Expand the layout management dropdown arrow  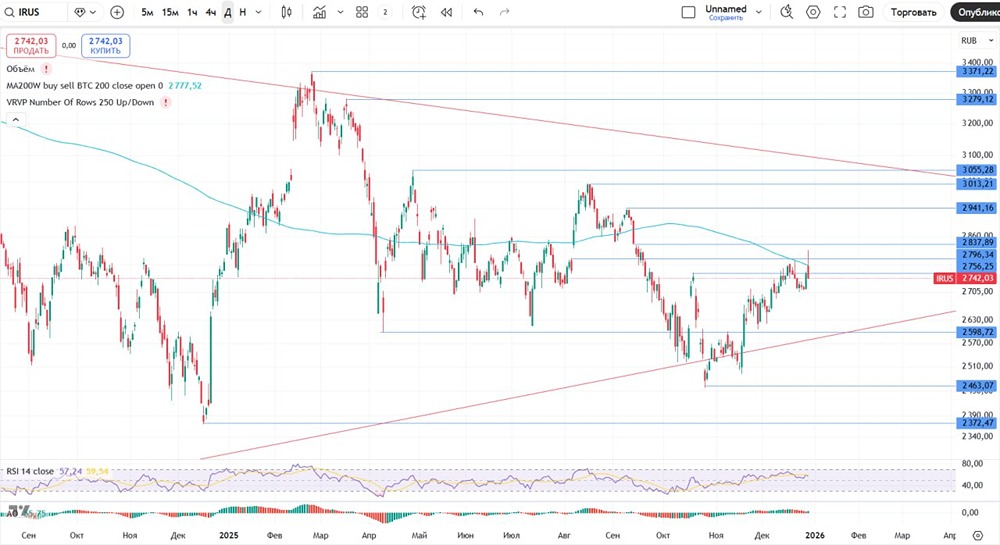(x=759, y=12)
